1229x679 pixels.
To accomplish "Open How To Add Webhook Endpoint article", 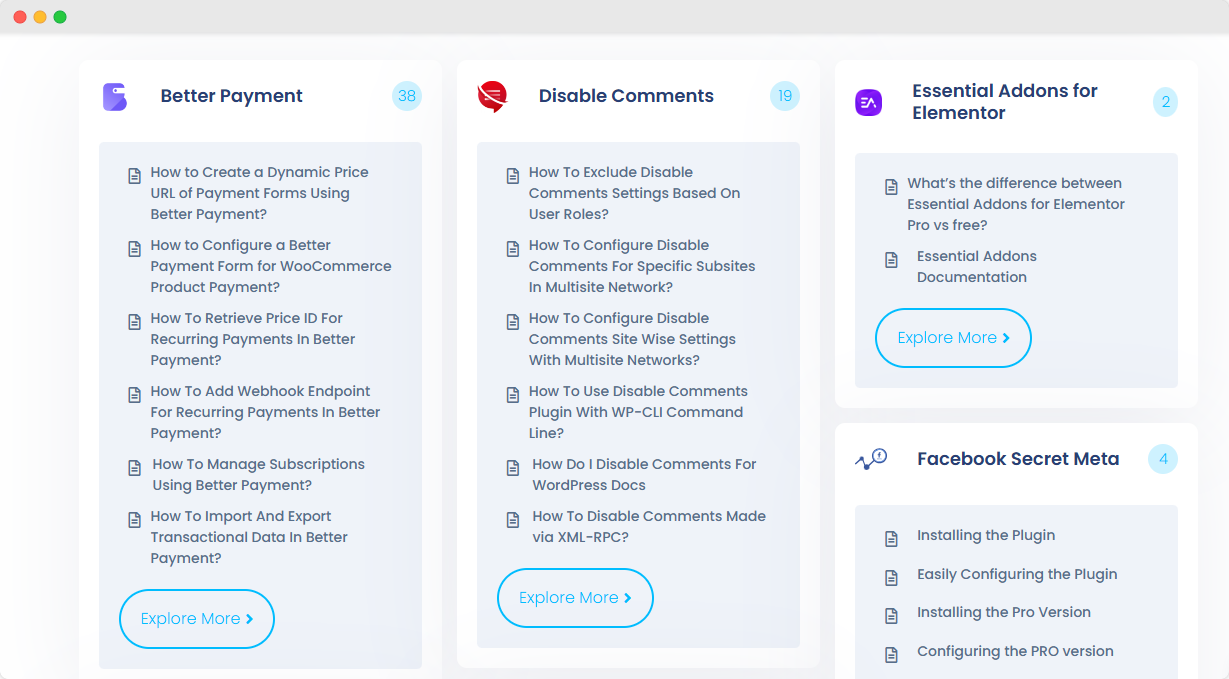I will (x=266, y=412).
